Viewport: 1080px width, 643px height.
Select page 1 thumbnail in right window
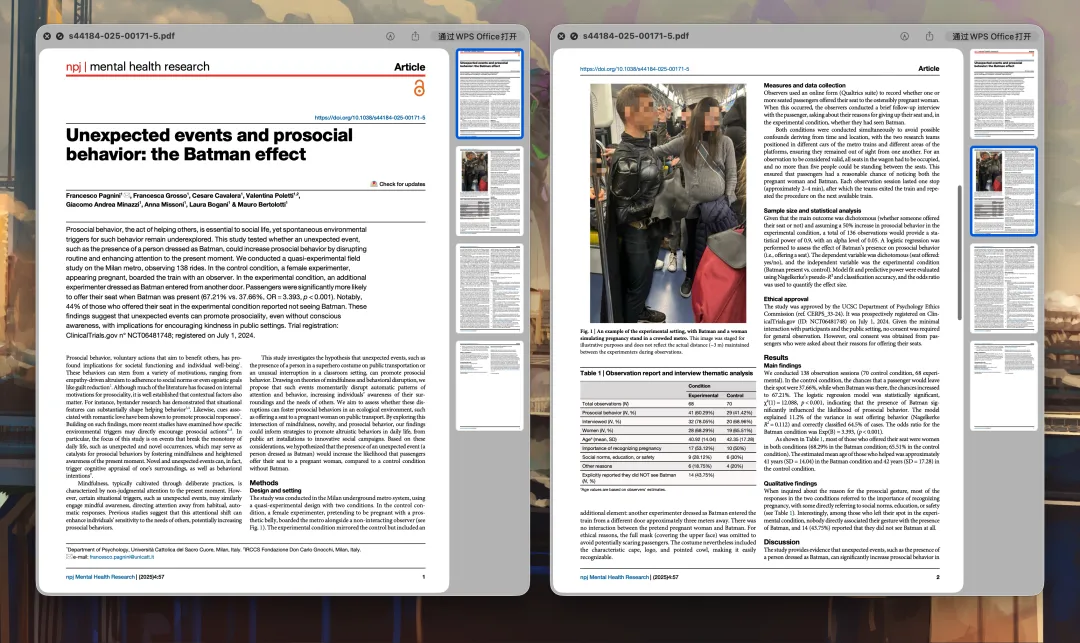(1004, 93)
